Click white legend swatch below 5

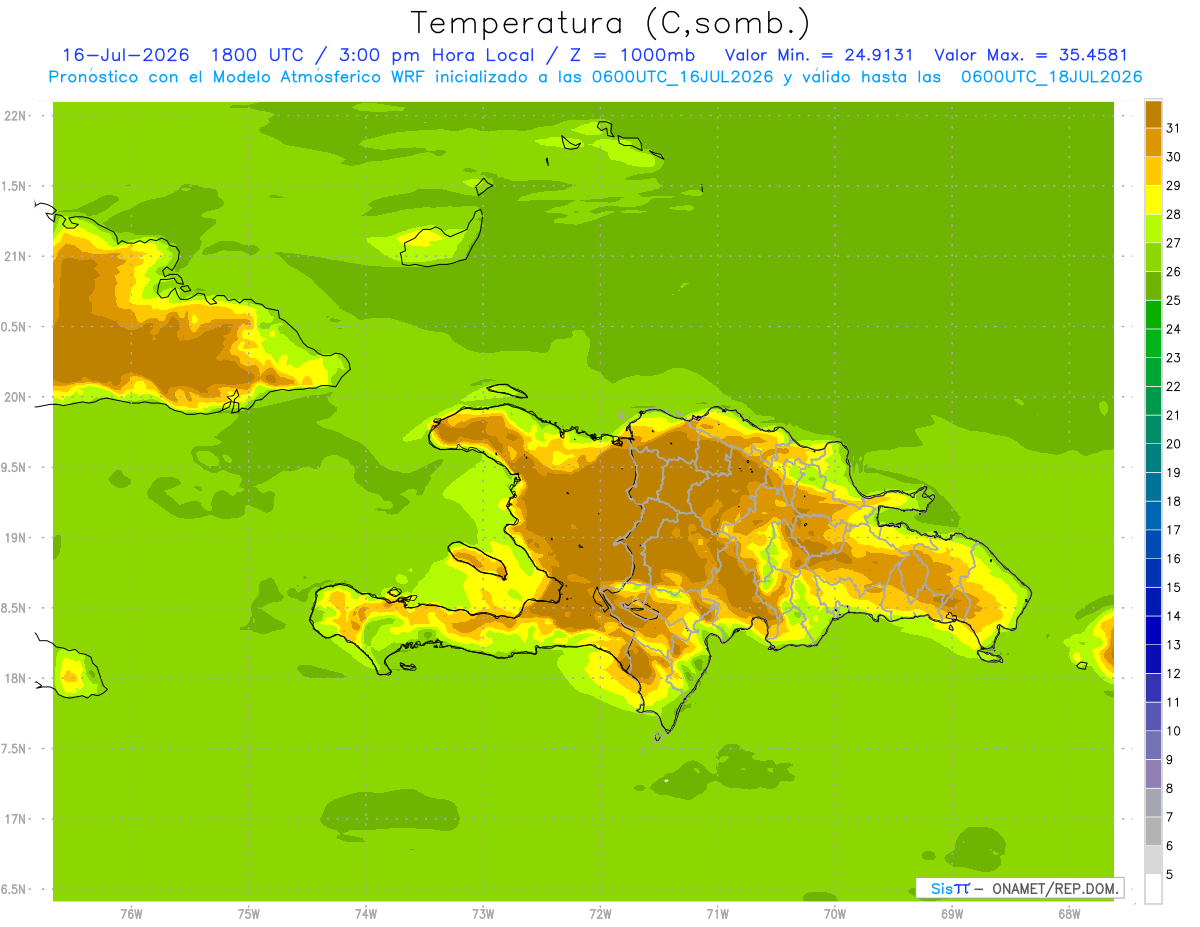(1153, 889)
